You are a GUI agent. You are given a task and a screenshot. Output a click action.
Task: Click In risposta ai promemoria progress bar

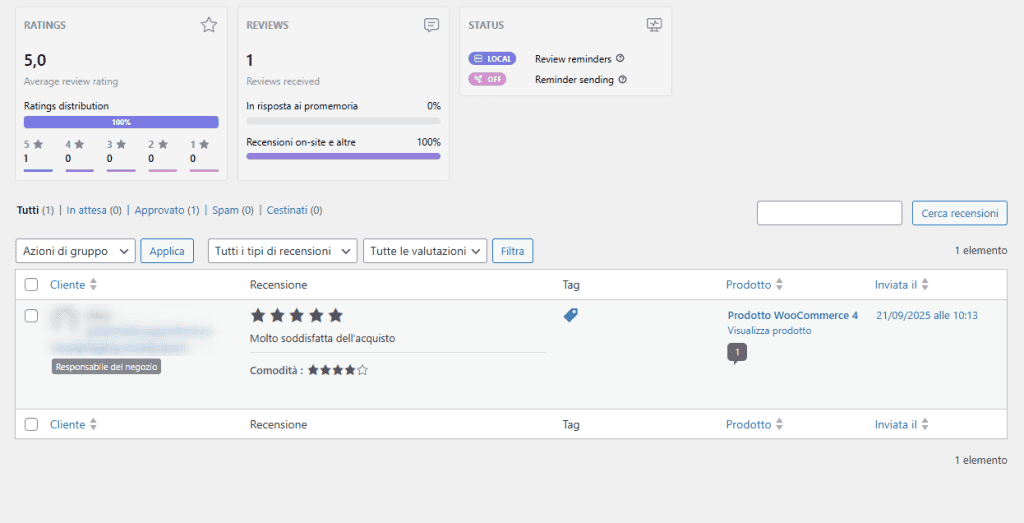344,121
